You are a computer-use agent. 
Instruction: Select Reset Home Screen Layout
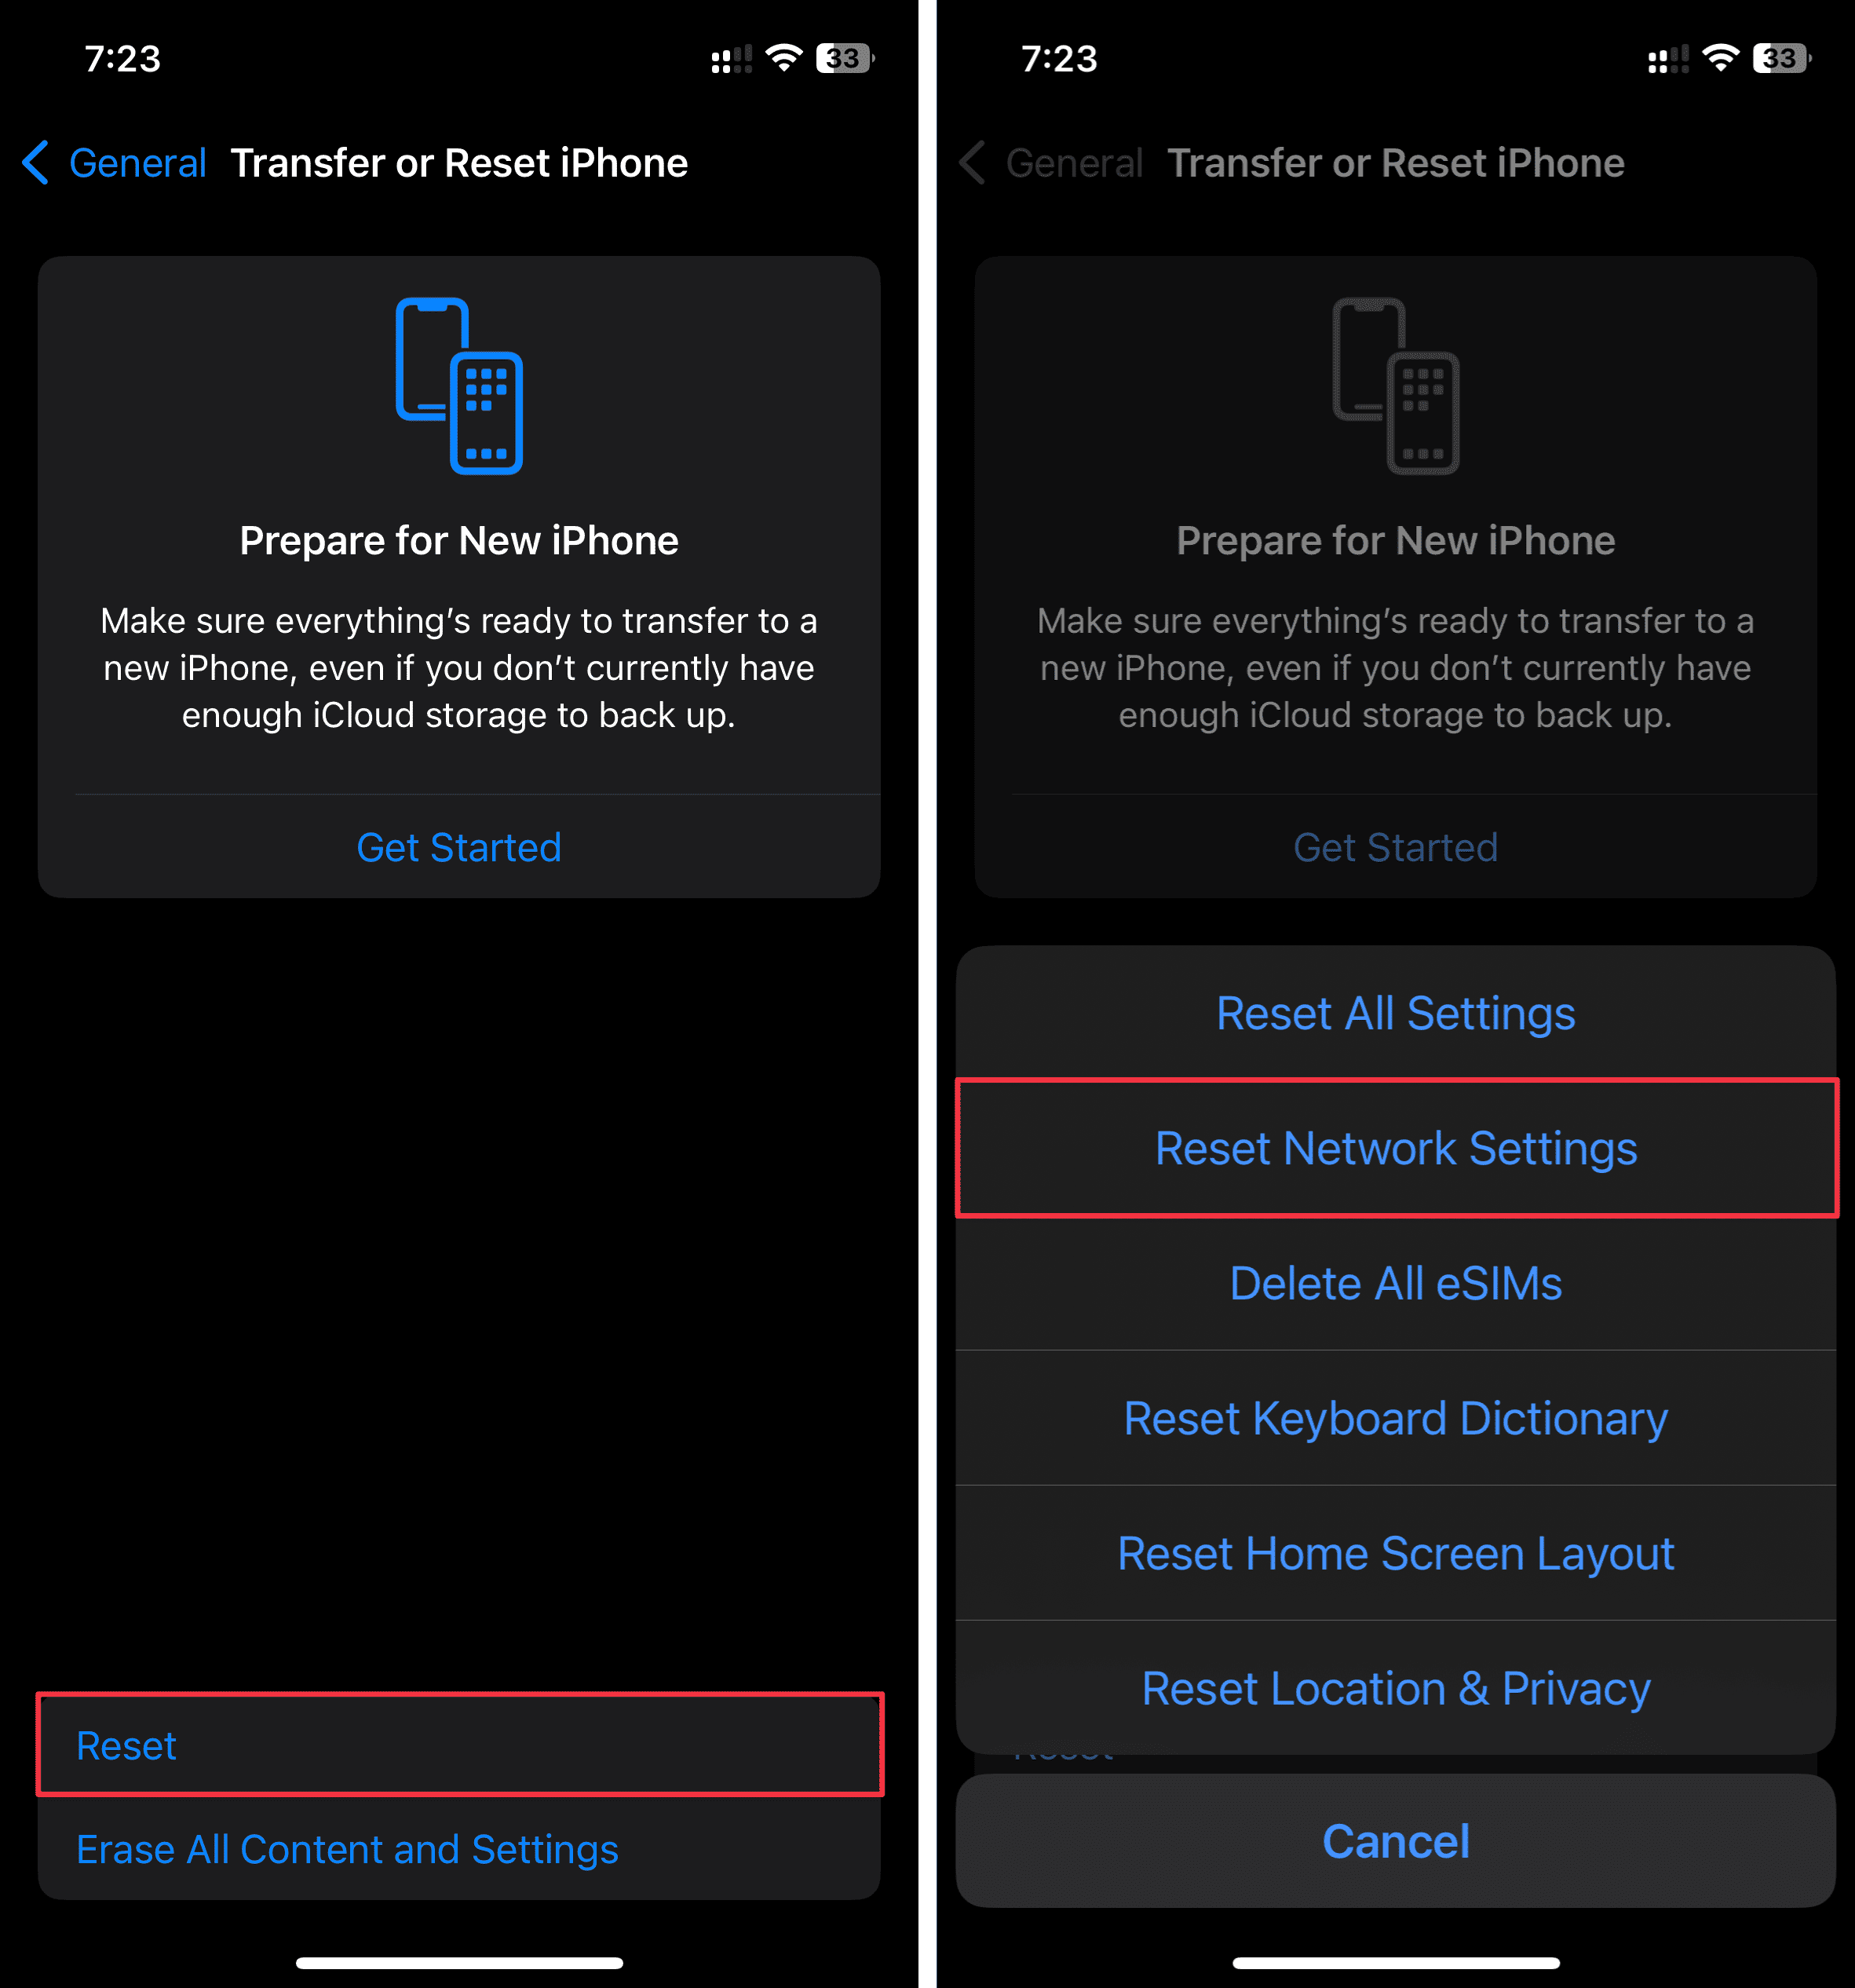1396,1553
